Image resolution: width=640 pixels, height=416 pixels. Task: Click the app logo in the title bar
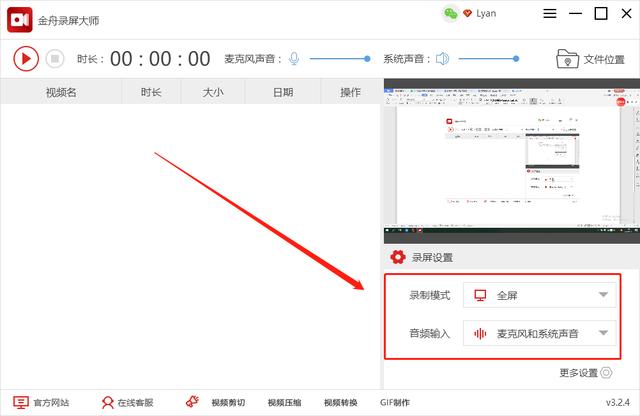click(x=20, y=20)
